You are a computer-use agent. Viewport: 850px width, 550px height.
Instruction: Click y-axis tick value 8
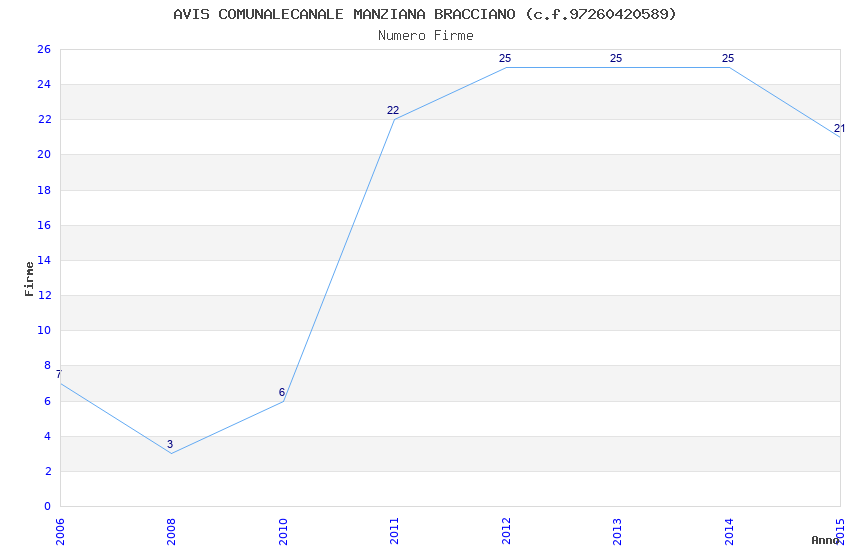point(48,366)
